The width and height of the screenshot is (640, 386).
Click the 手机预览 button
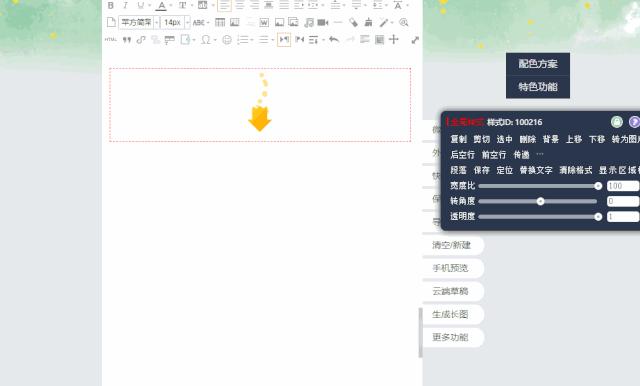[451, 268]
